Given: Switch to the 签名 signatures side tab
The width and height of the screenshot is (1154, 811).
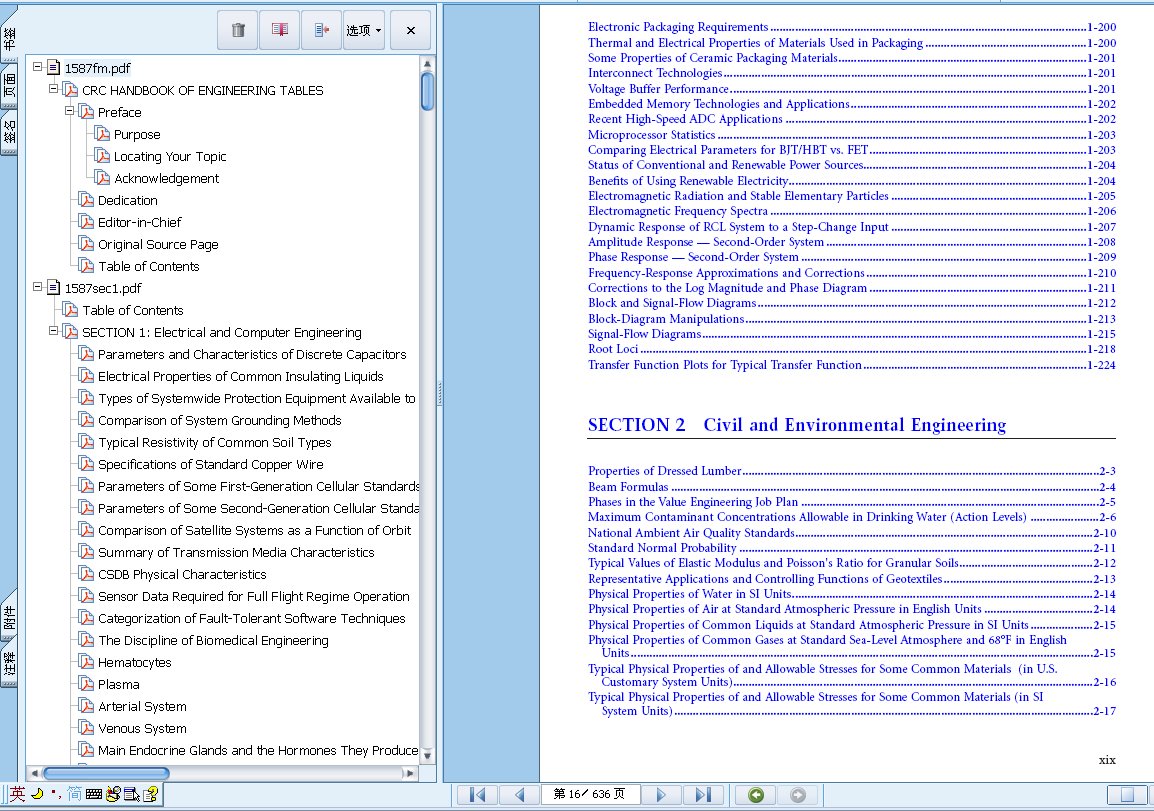Looking at the screenshot, I should pyautogui.click(x=9, y=132).
